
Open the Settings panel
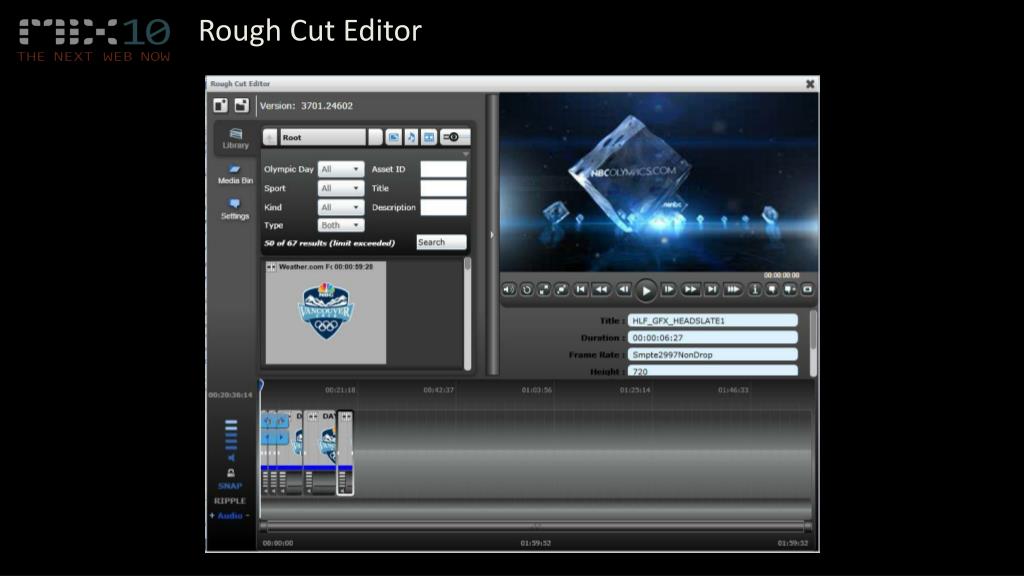click(235, 210)
